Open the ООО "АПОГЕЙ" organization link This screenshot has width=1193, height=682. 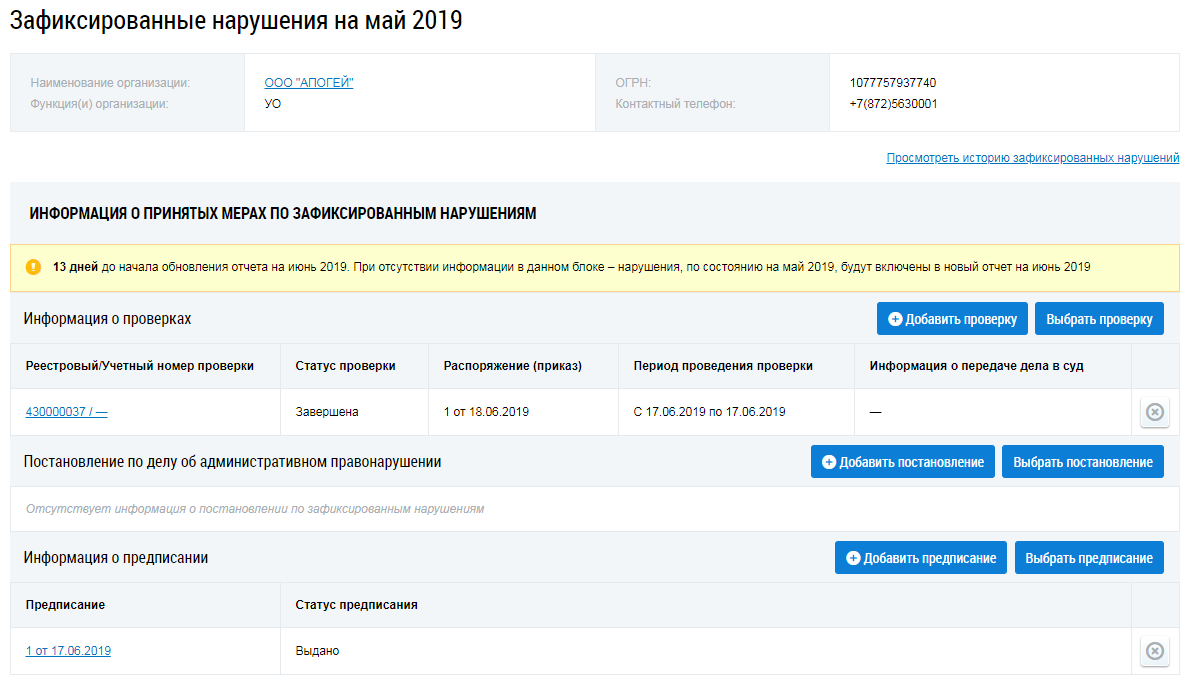309,83
